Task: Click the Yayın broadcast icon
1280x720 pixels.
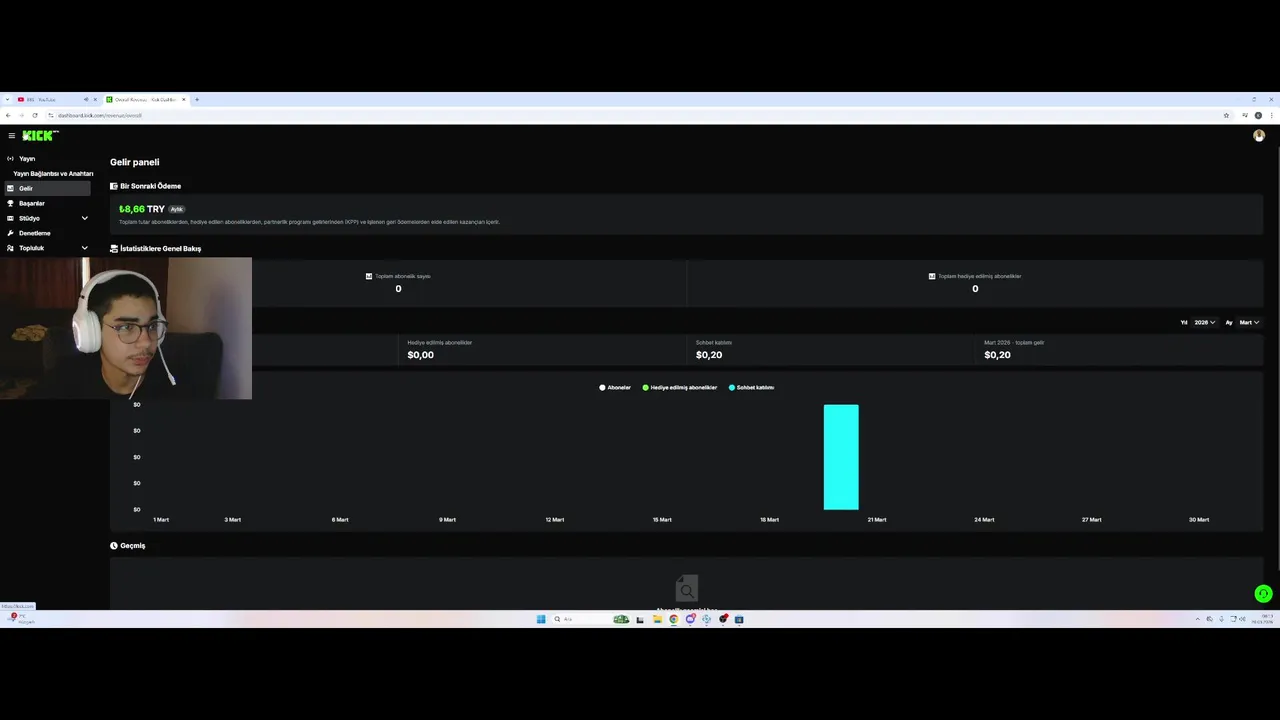Action: point(10,158)
